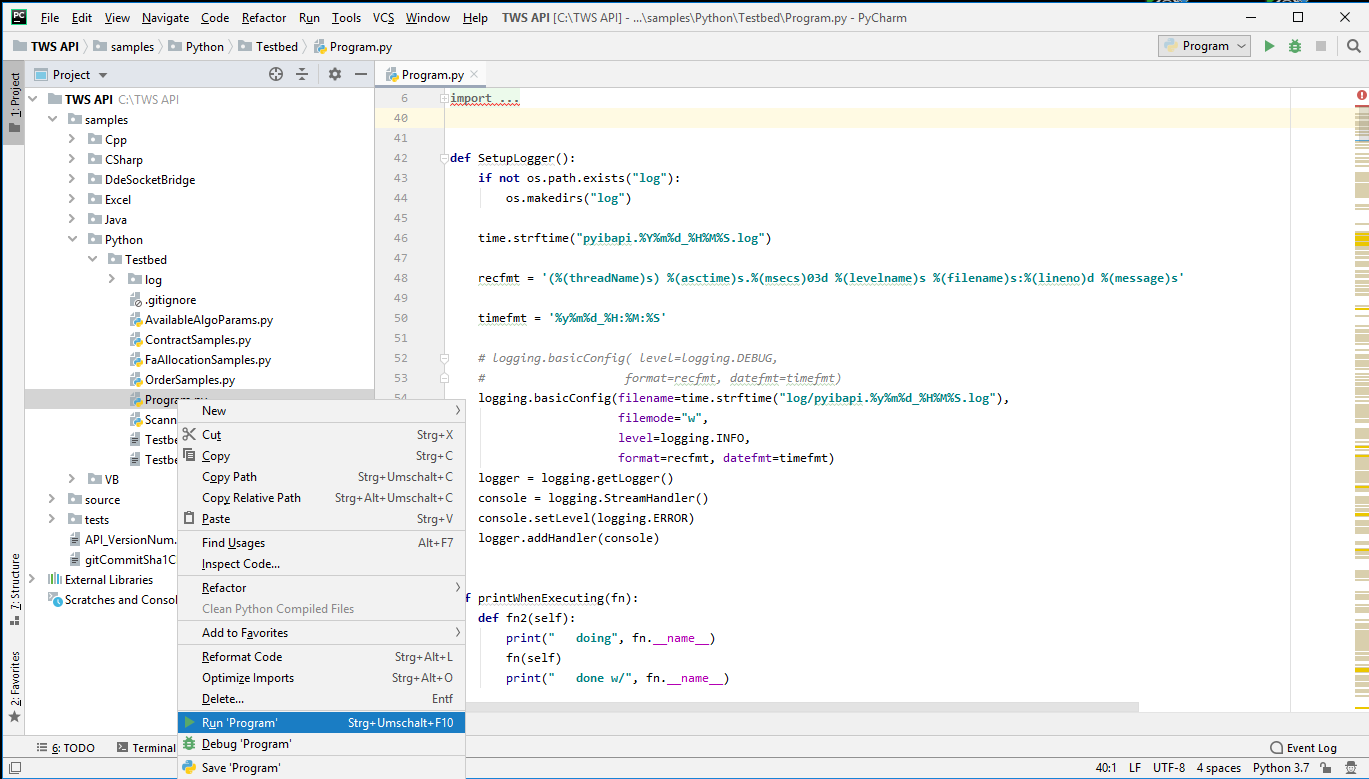The height and width of the screenshot is (779, 1369).
Task: Click the locate target icon in Project panel
Action: click(276, 74)
